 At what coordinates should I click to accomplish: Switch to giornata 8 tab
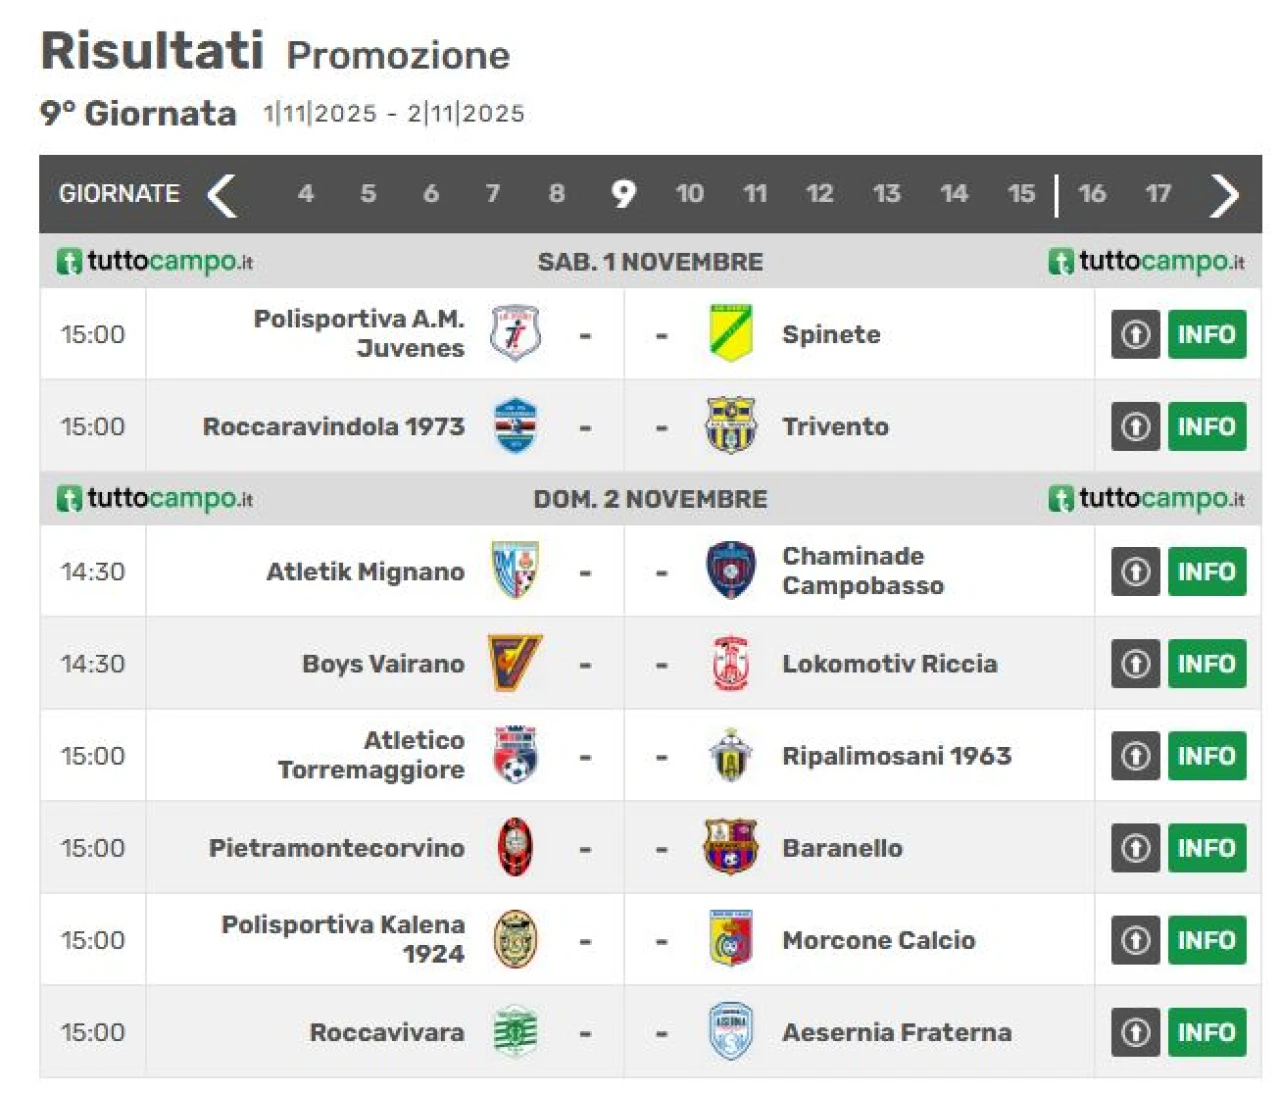(x=556, y=194)
